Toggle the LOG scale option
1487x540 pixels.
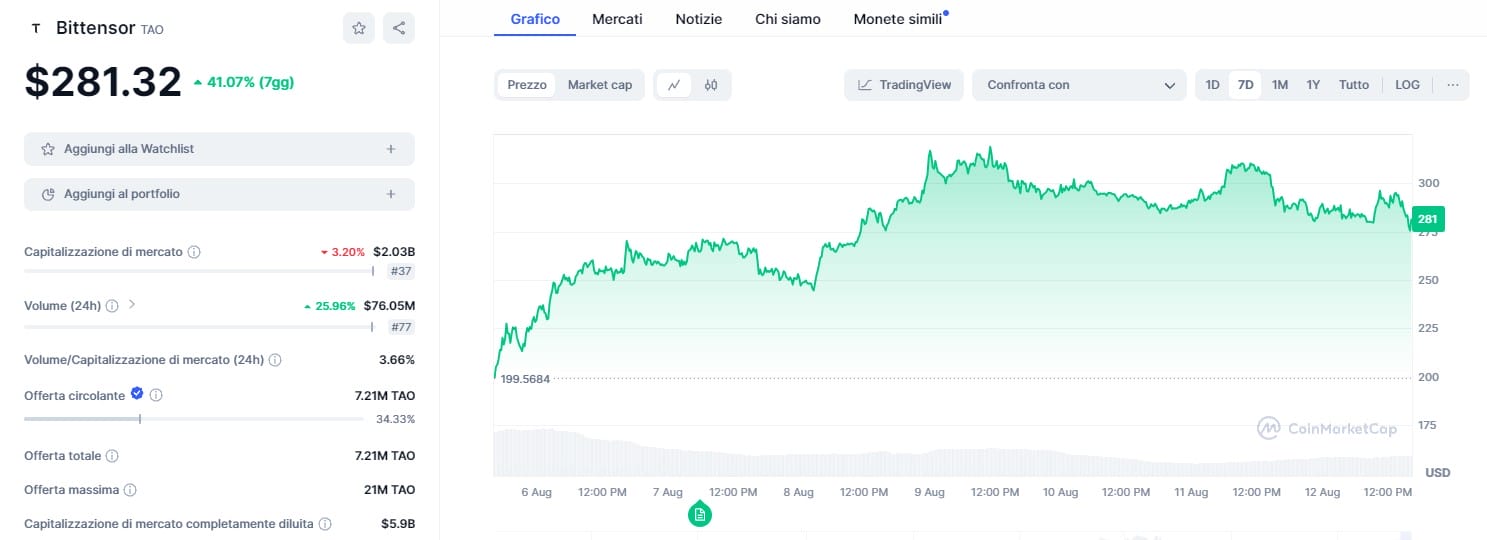1407,85
